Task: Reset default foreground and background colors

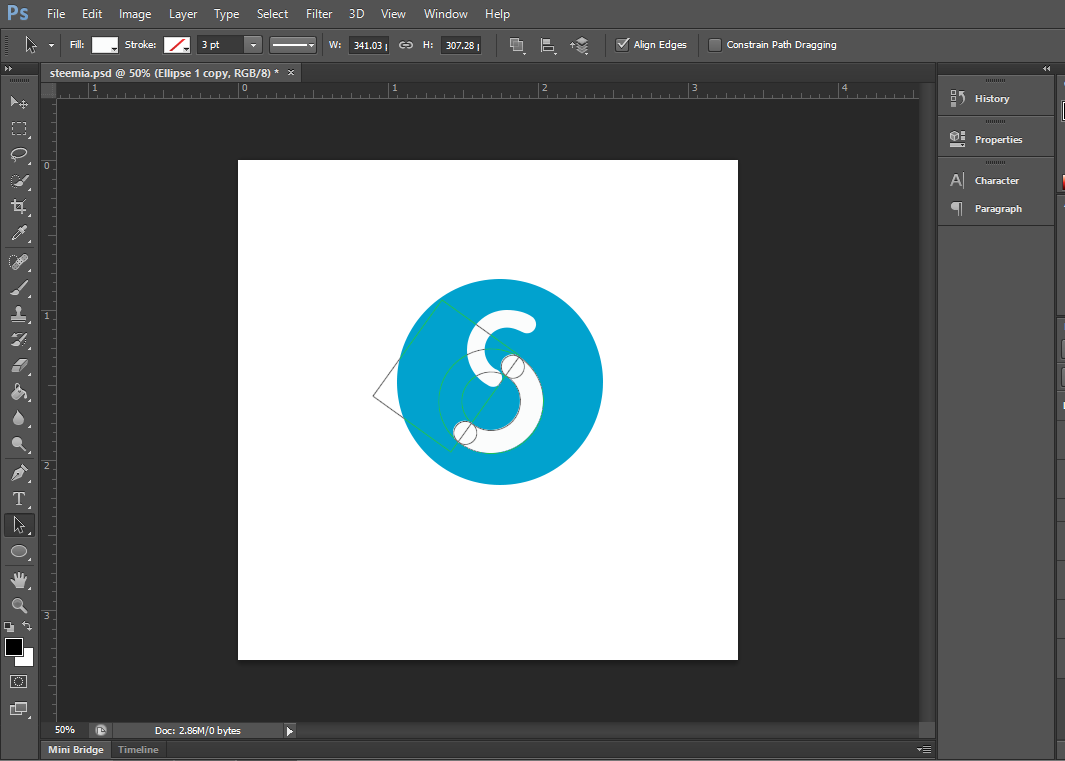Action: (x=9, y=626)
